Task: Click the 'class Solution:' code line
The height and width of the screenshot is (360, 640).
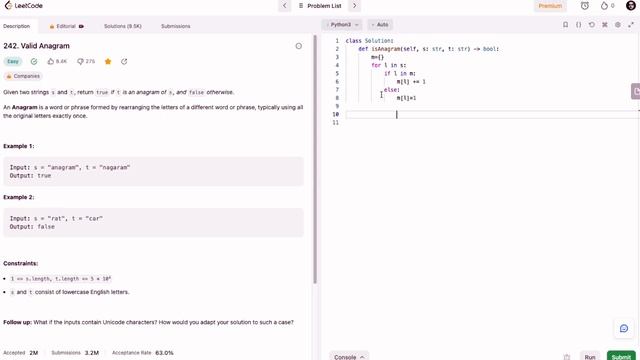Action: 369,41
